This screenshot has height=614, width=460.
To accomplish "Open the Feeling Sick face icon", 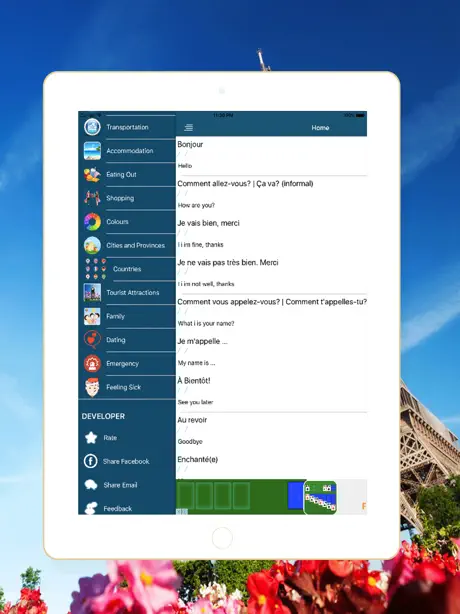I will 92,387.
